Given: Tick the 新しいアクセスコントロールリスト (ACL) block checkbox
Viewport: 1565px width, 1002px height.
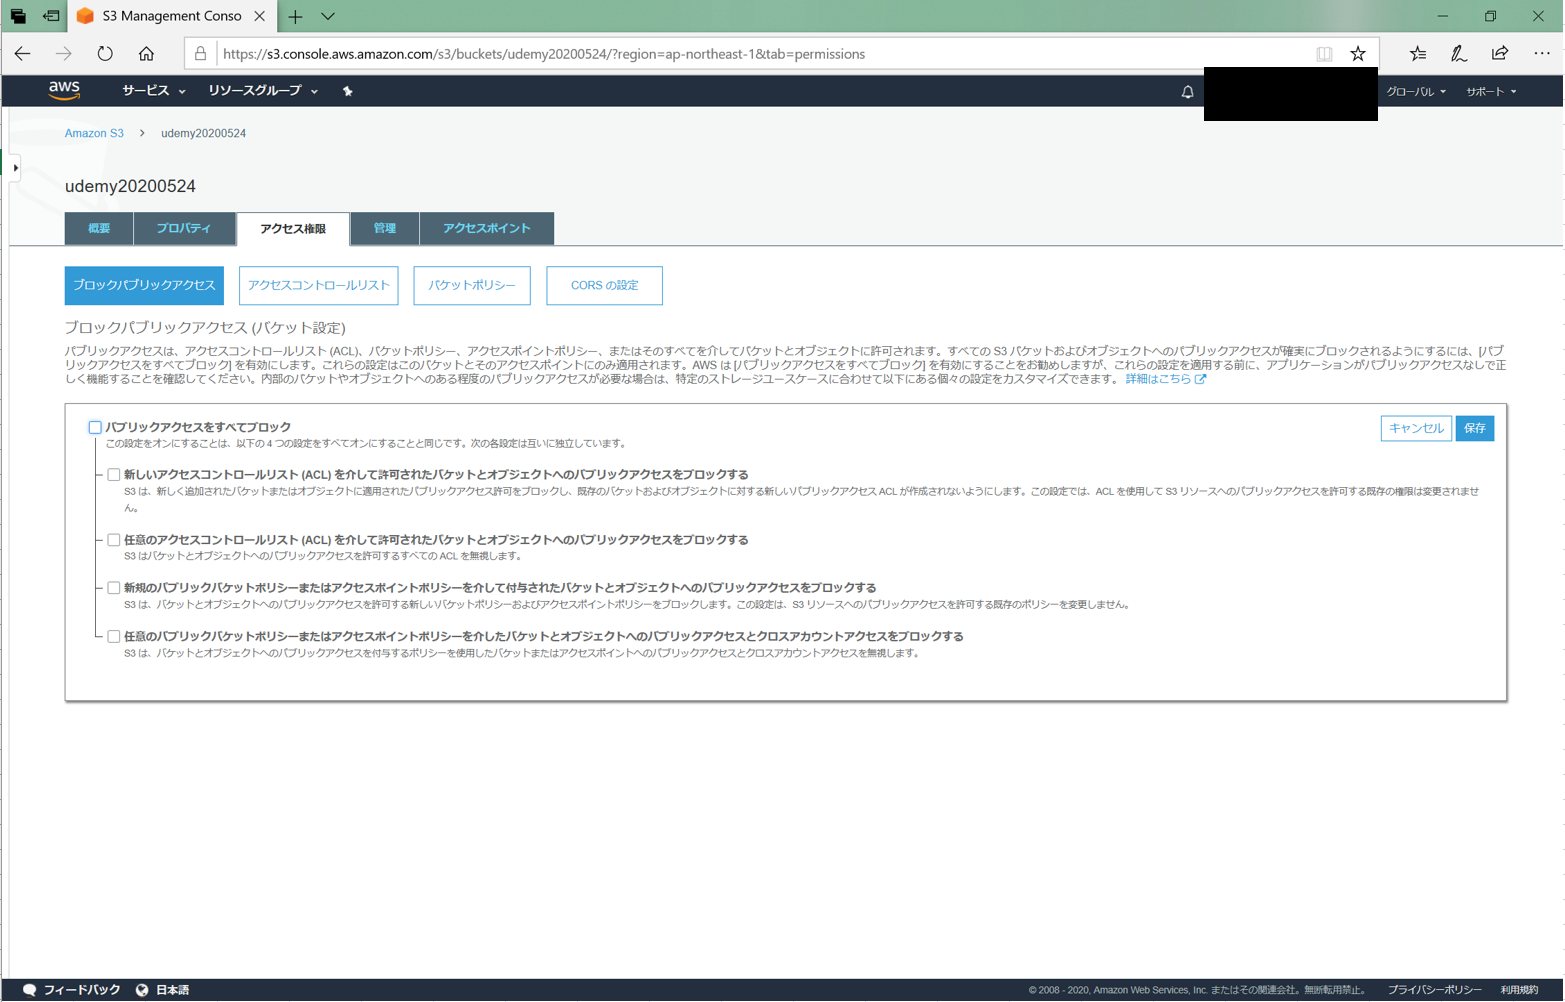Looking at the screenshot, I should pyautogui.click(x=114, y=475).
